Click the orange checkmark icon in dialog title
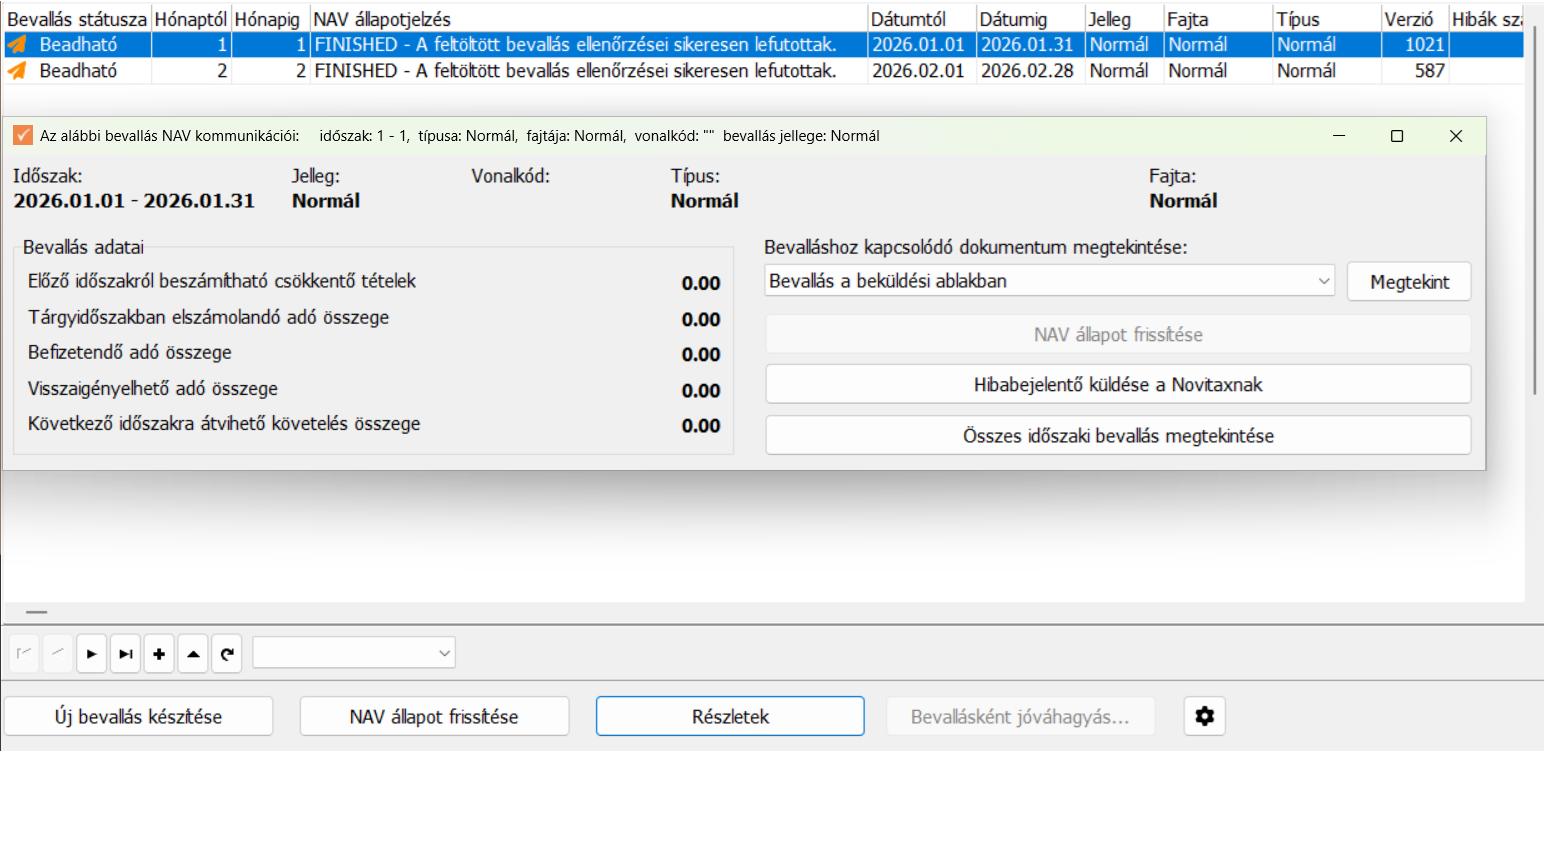 (x=23, y=136)
